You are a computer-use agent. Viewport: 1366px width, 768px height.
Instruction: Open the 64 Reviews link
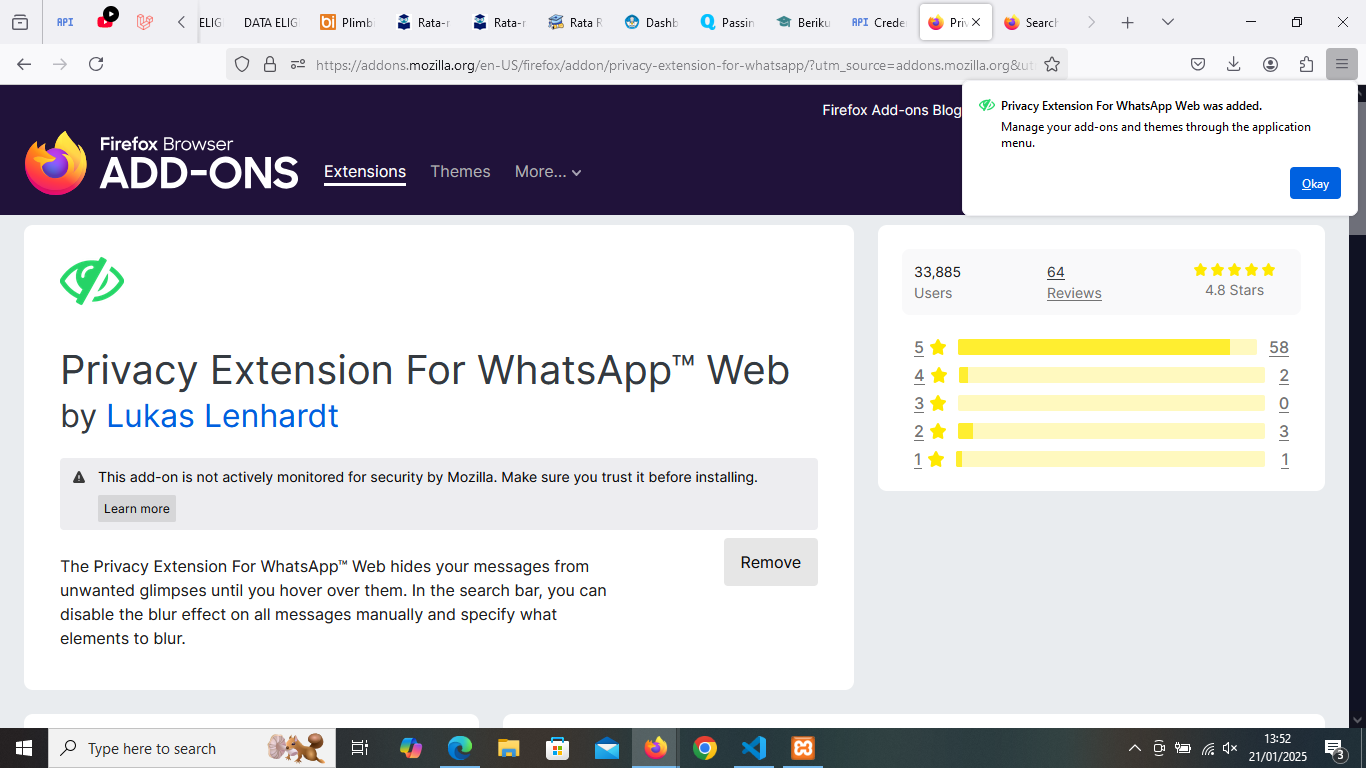coord(1074,282)
